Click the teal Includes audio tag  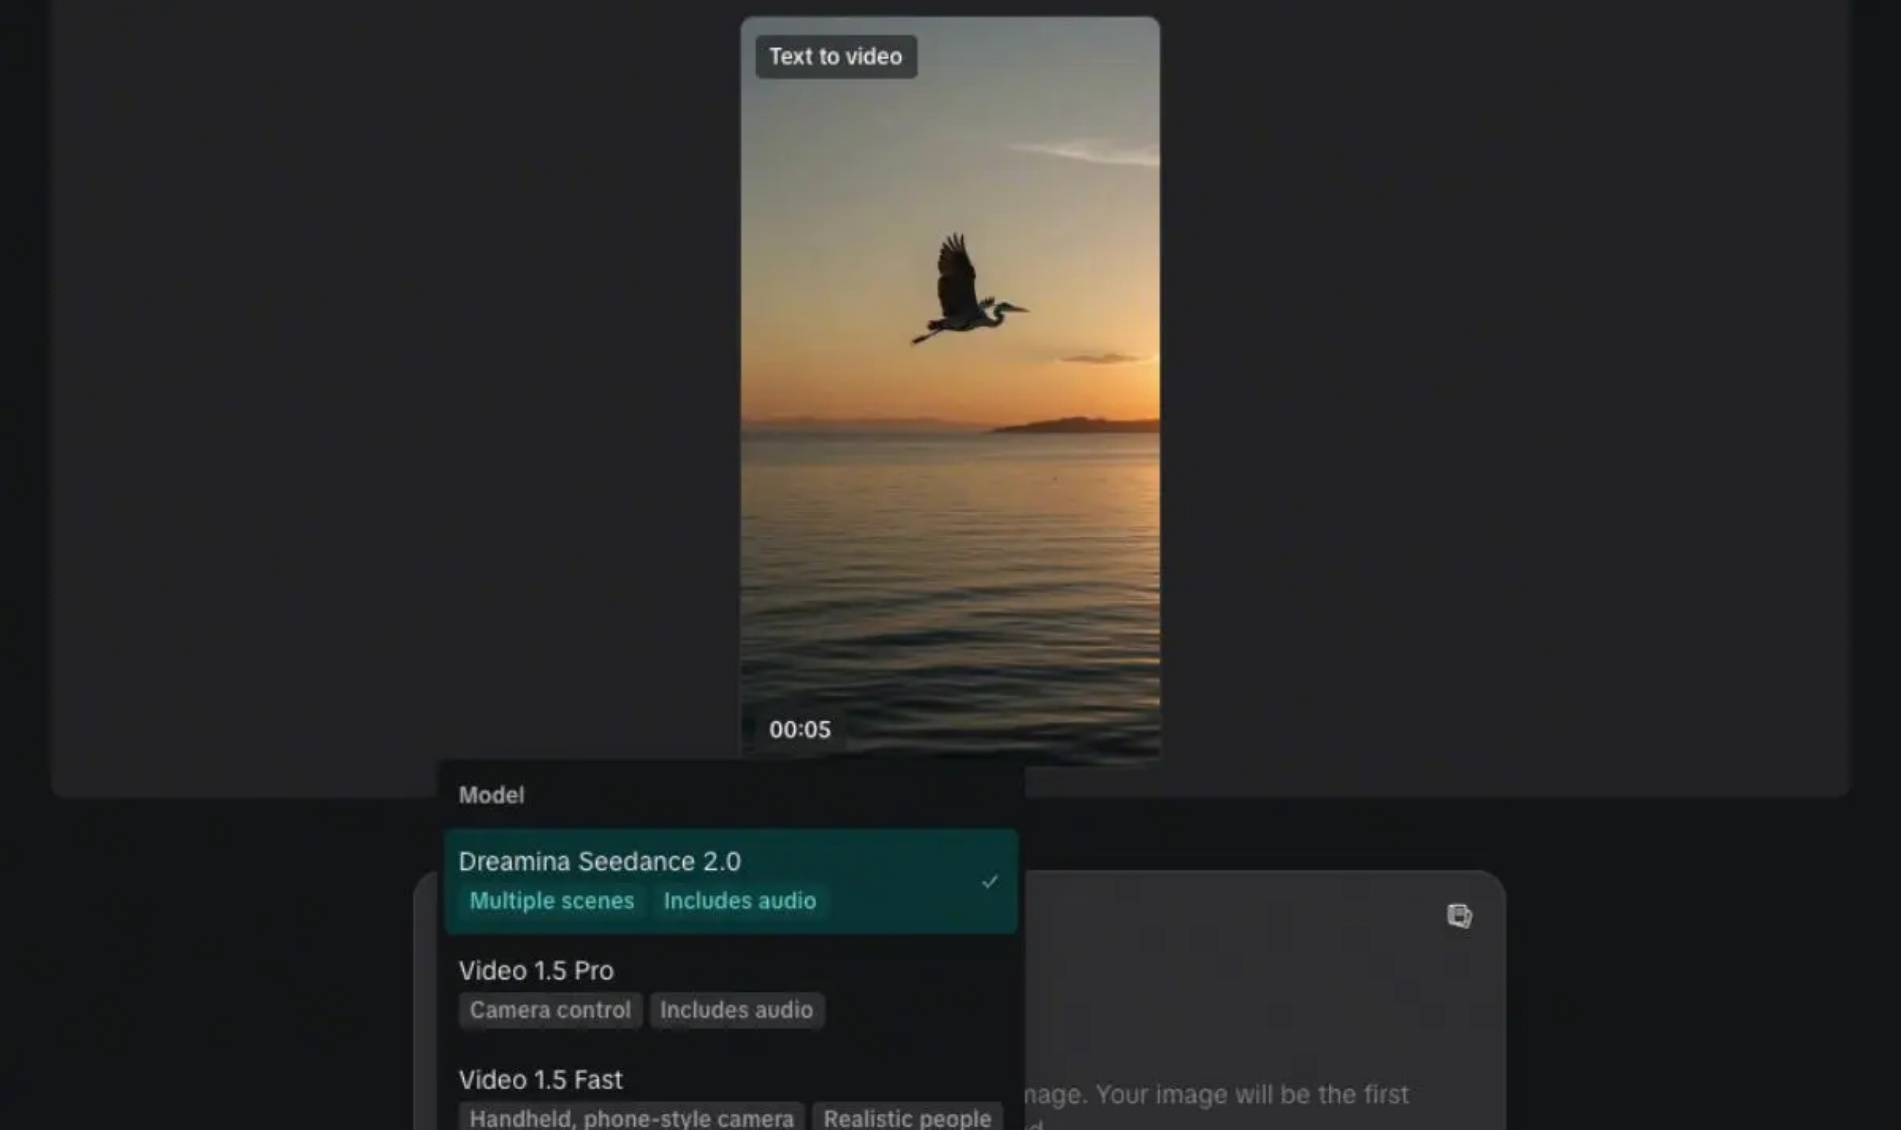tap(740, 901)
